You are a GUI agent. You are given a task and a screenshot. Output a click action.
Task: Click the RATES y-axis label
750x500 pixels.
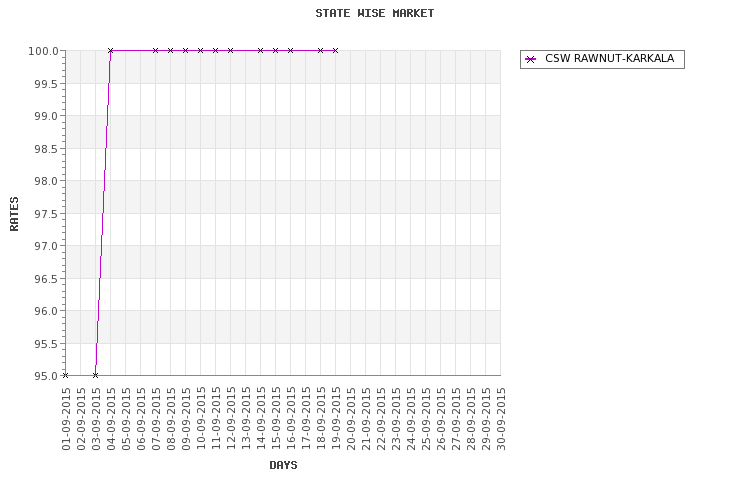(x=14, y=213)
